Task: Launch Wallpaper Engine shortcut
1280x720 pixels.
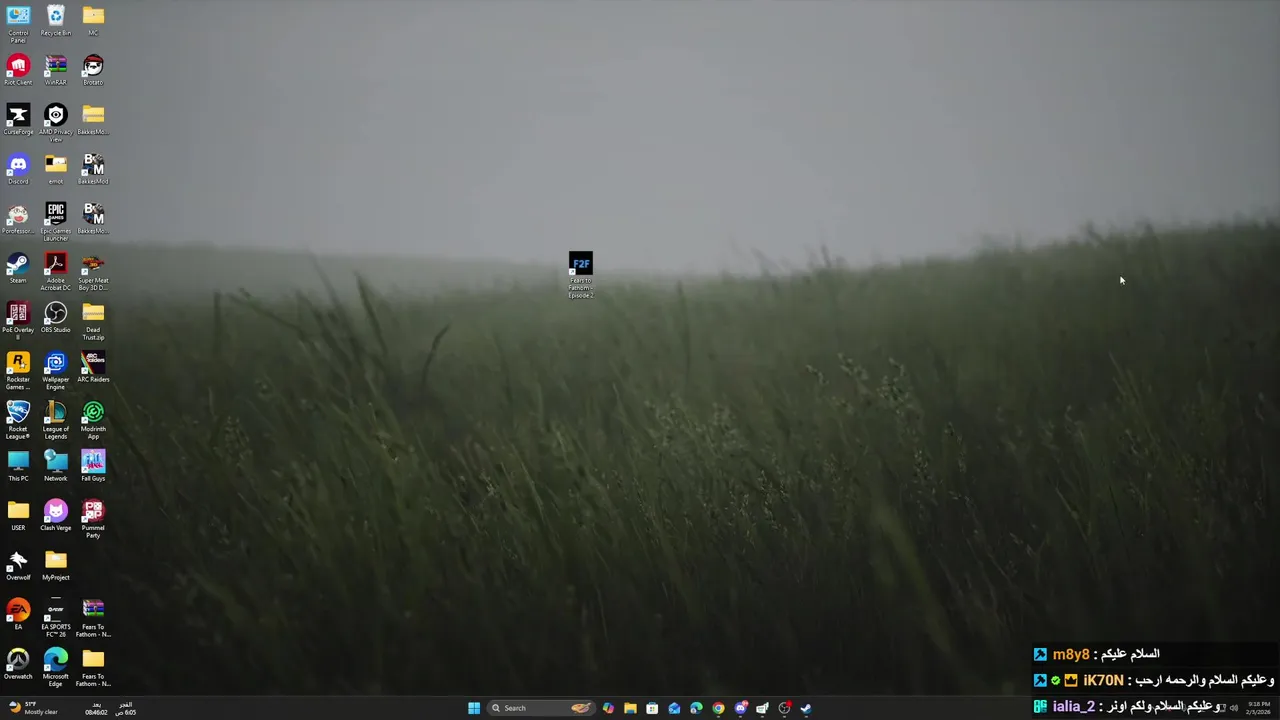Action: (55, 371)
